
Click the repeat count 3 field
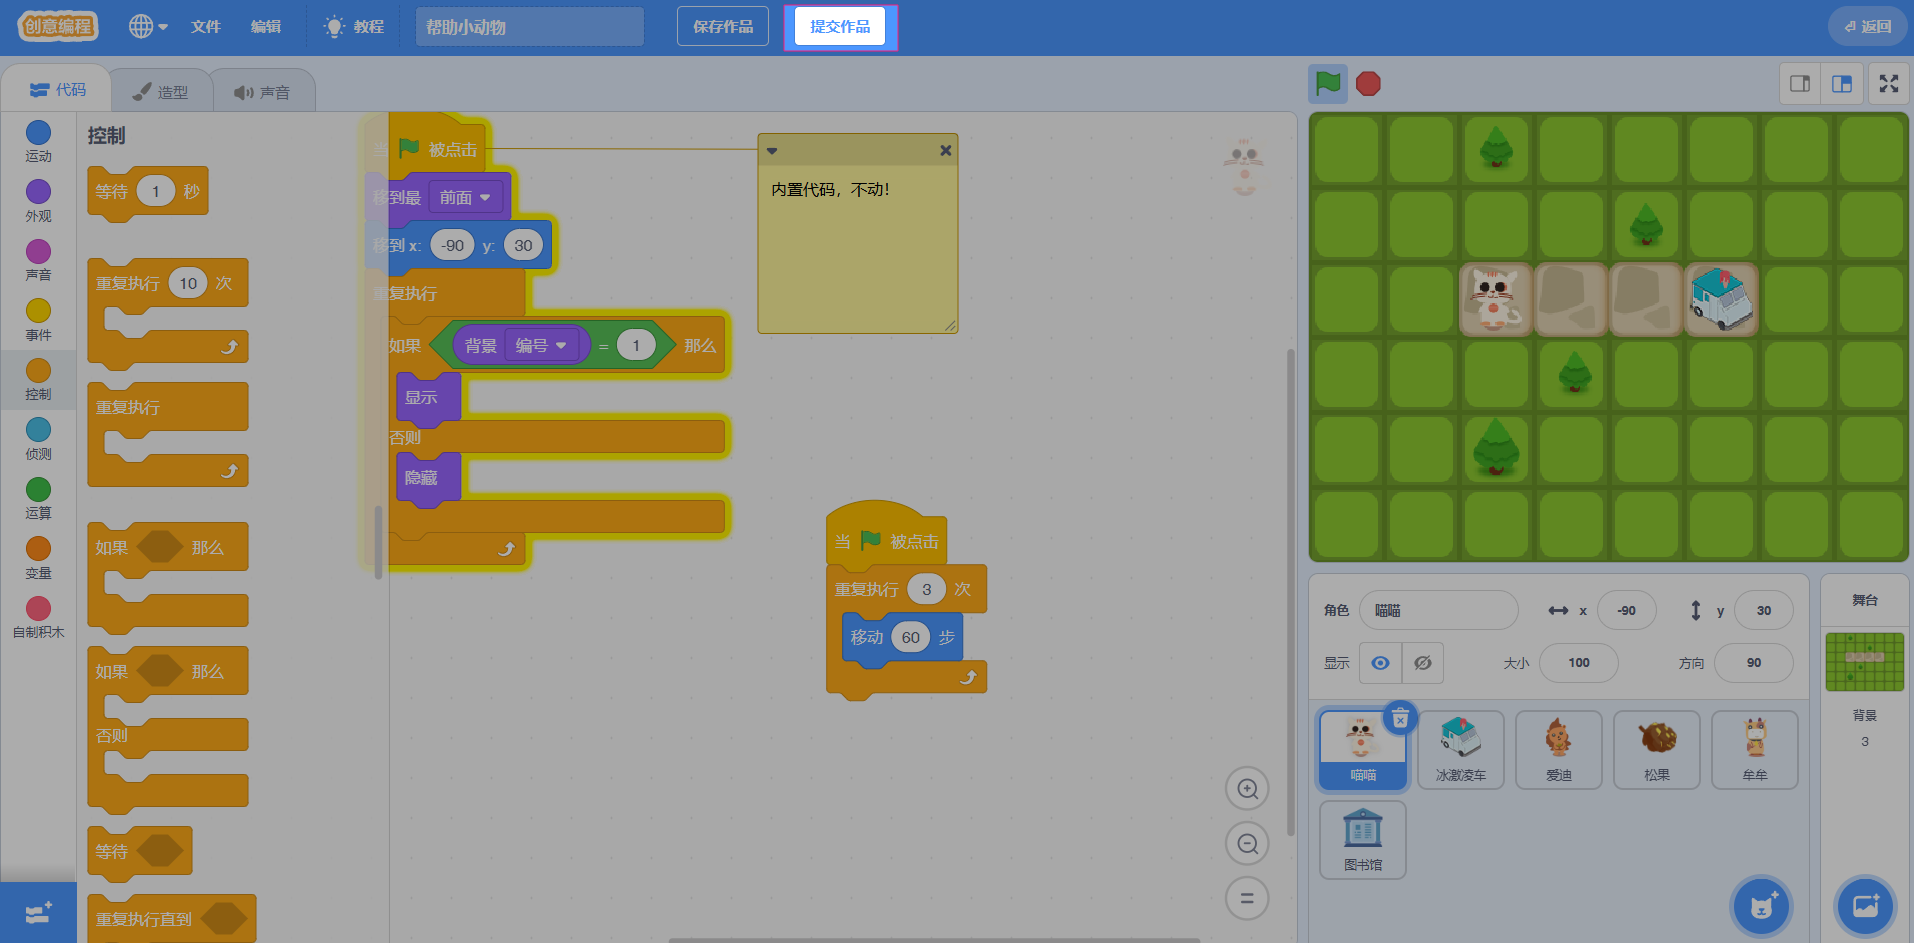(x=926, y=589)
